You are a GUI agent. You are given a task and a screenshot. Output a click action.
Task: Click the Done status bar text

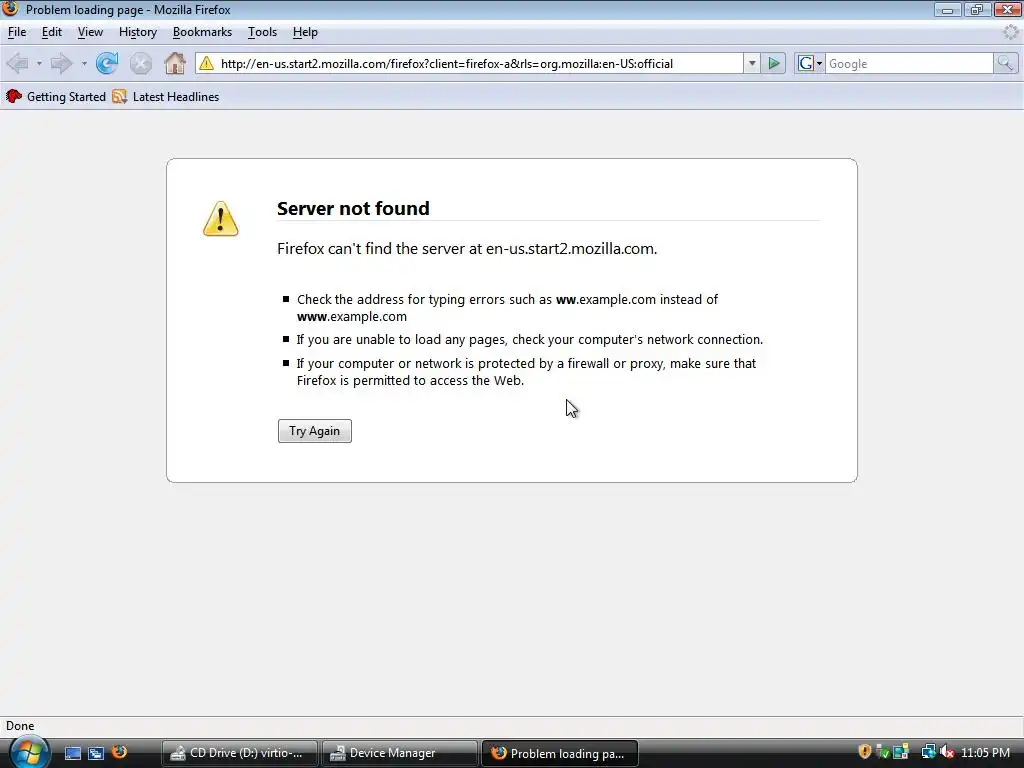[x=20, y=726]
